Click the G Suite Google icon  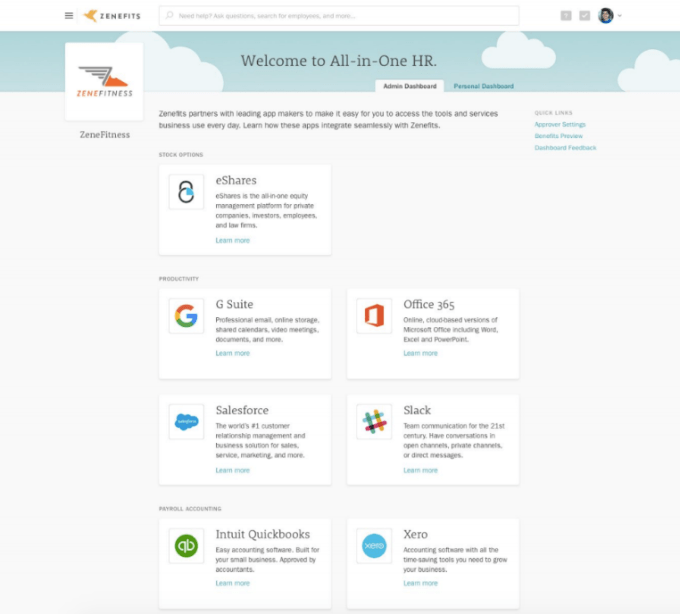point(186,316)
